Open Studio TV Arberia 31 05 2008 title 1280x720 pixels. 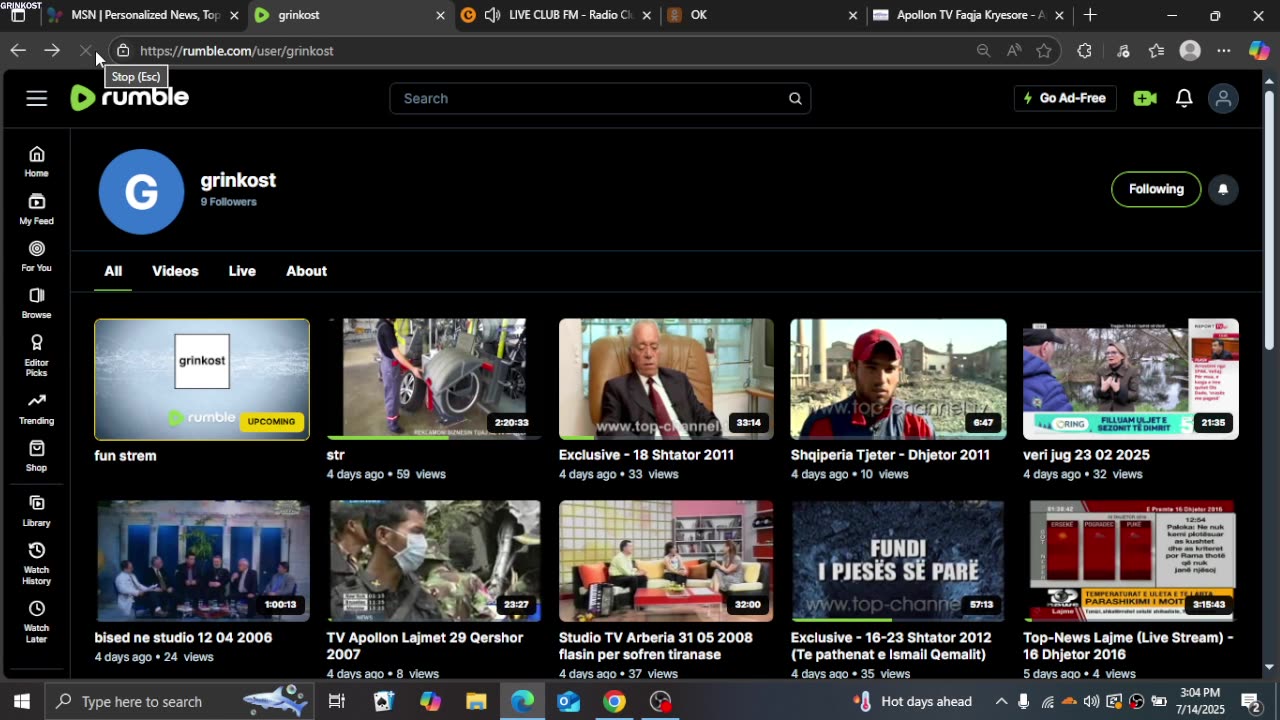[656, 646]
